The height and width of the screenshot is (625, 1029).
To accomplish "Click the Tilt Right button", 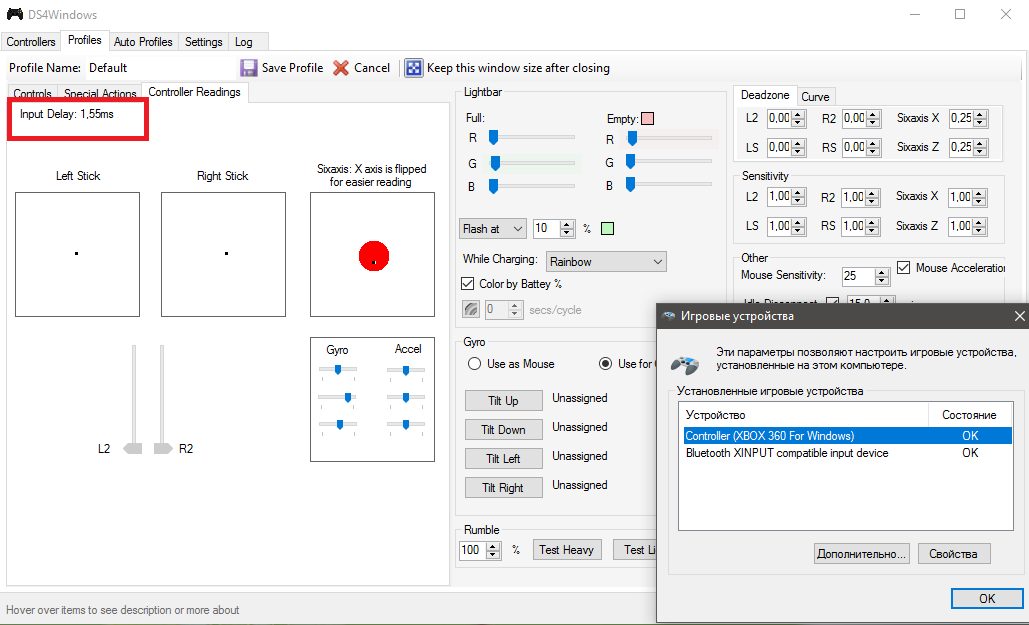I will coord(503,487).
